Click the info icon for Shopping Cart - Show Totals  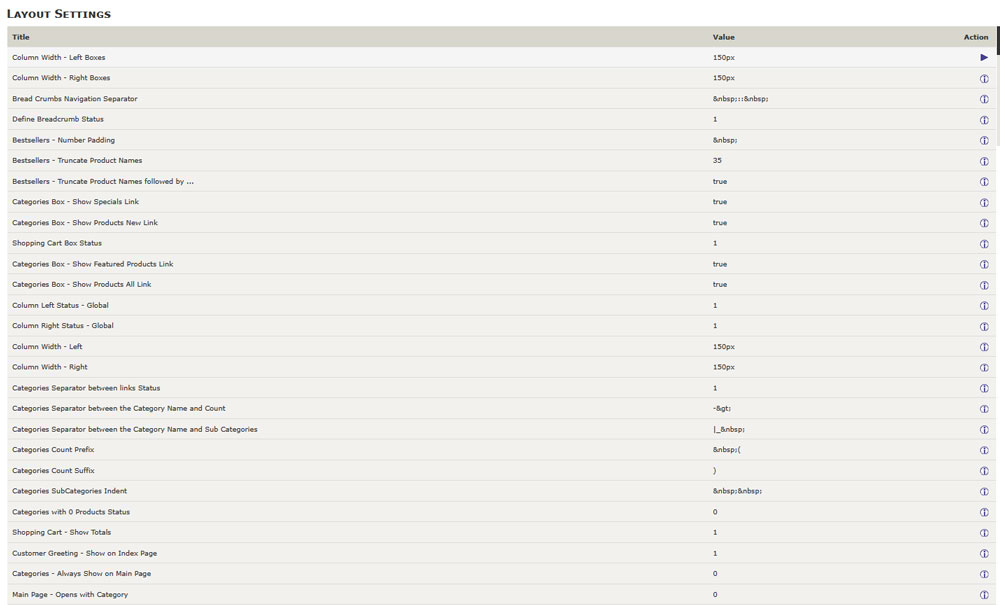point(983,532)
